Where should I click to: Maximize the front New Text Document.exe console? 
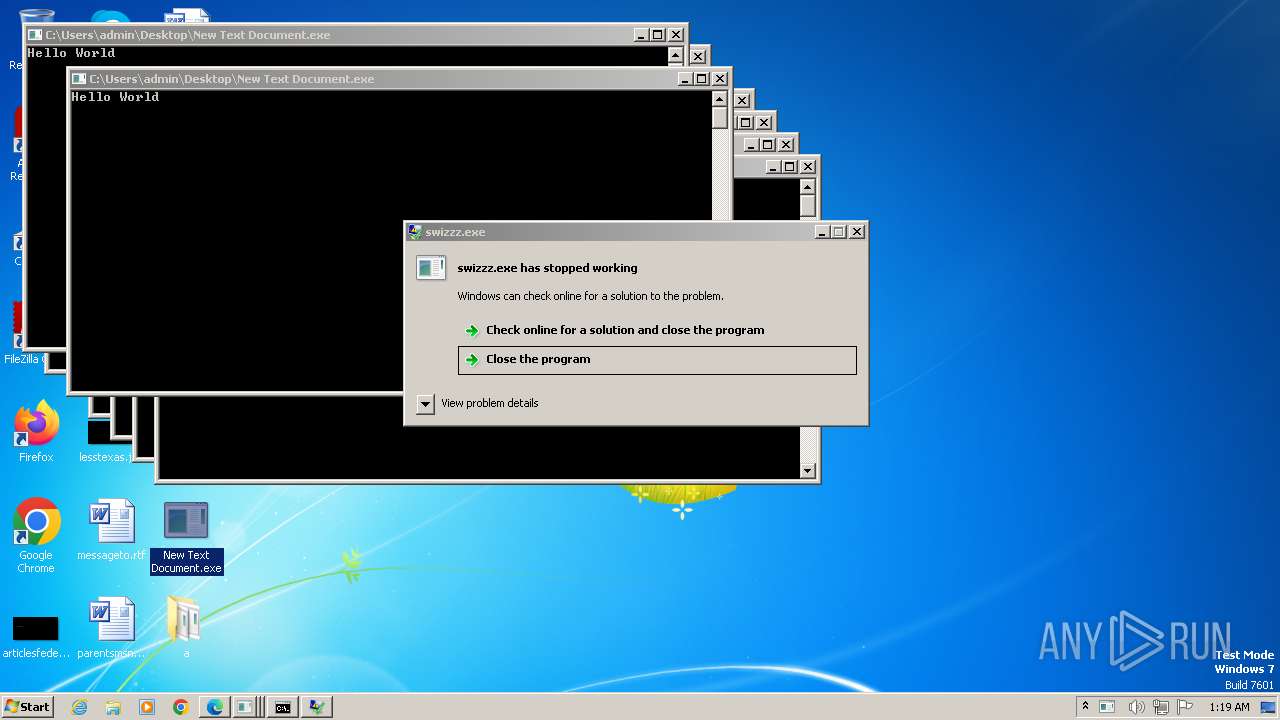[702, 79]
